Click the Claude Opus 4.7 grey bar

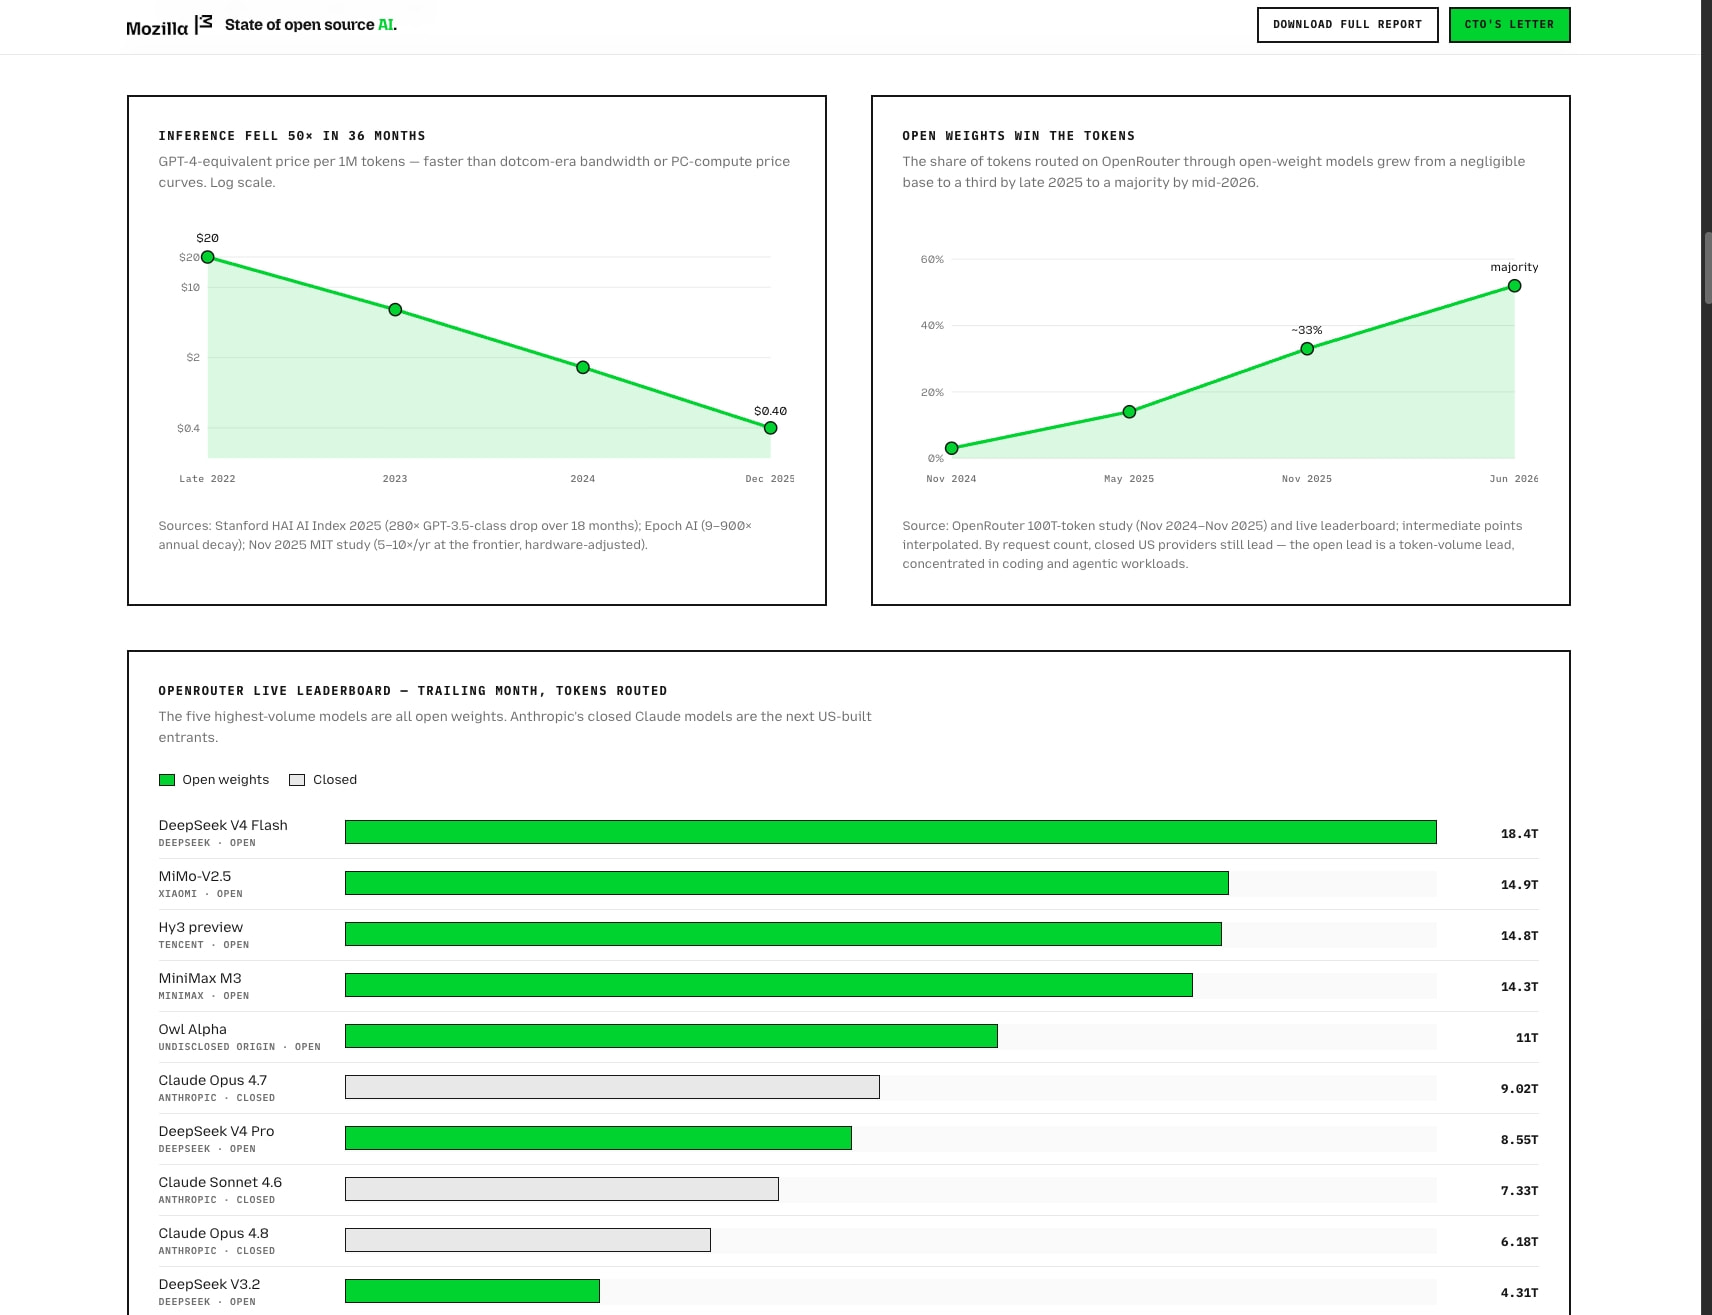[x=612, y=1087]
